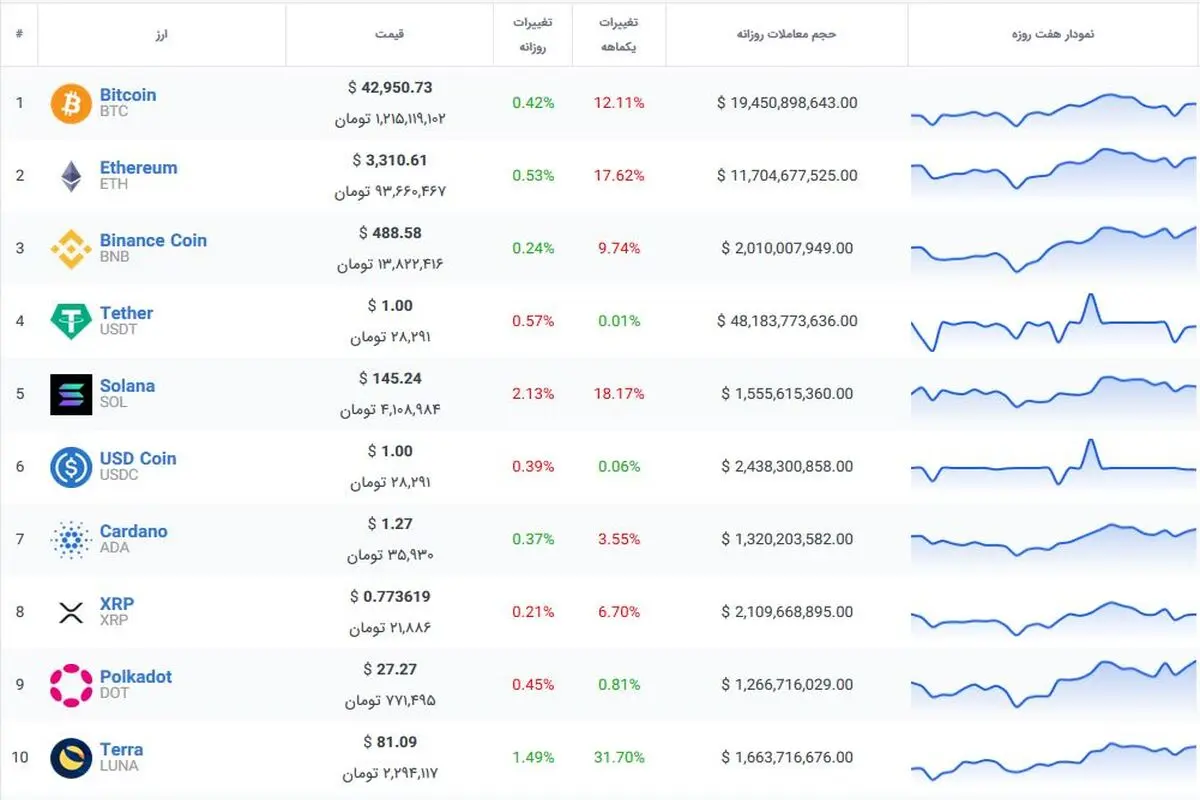Screen dimensions: 1200x800
Task: Click the blue USD Coin logo
Action: tap(71, 467)
